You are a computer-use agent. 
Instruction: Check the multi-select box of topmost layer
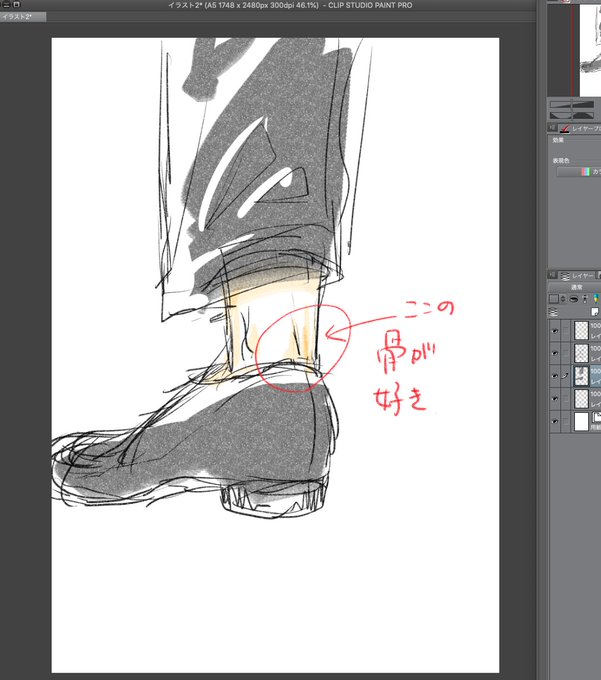tap(565, 330)
